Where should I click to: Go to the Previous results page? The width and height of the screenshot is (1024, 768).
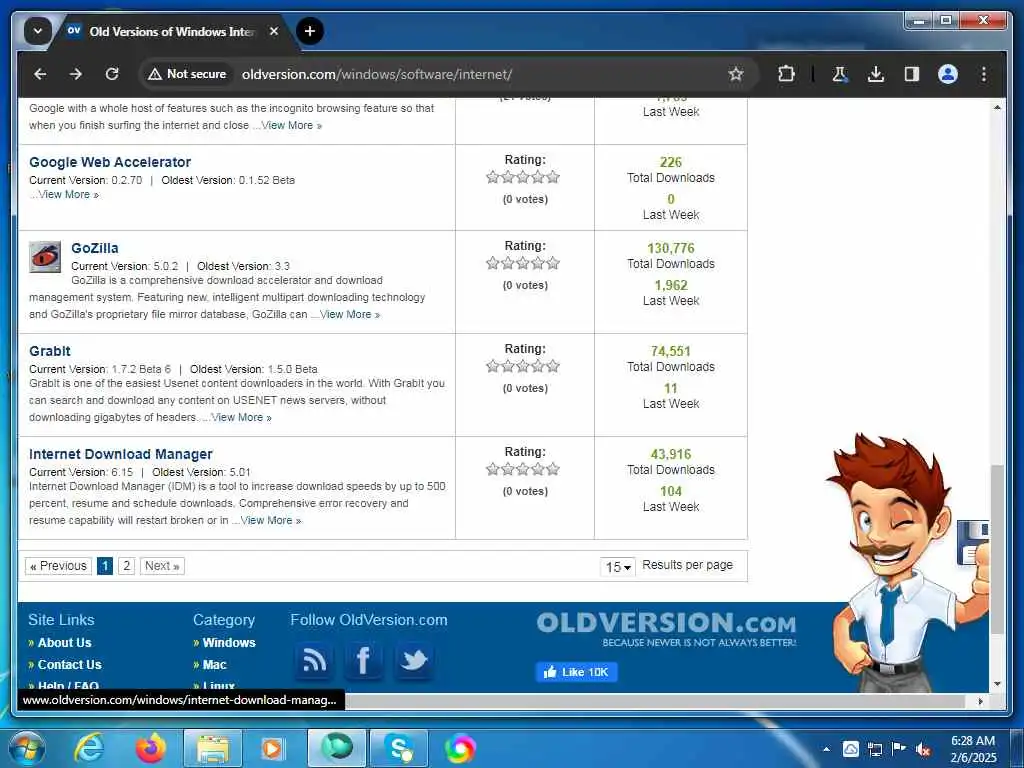coord(58,566)
